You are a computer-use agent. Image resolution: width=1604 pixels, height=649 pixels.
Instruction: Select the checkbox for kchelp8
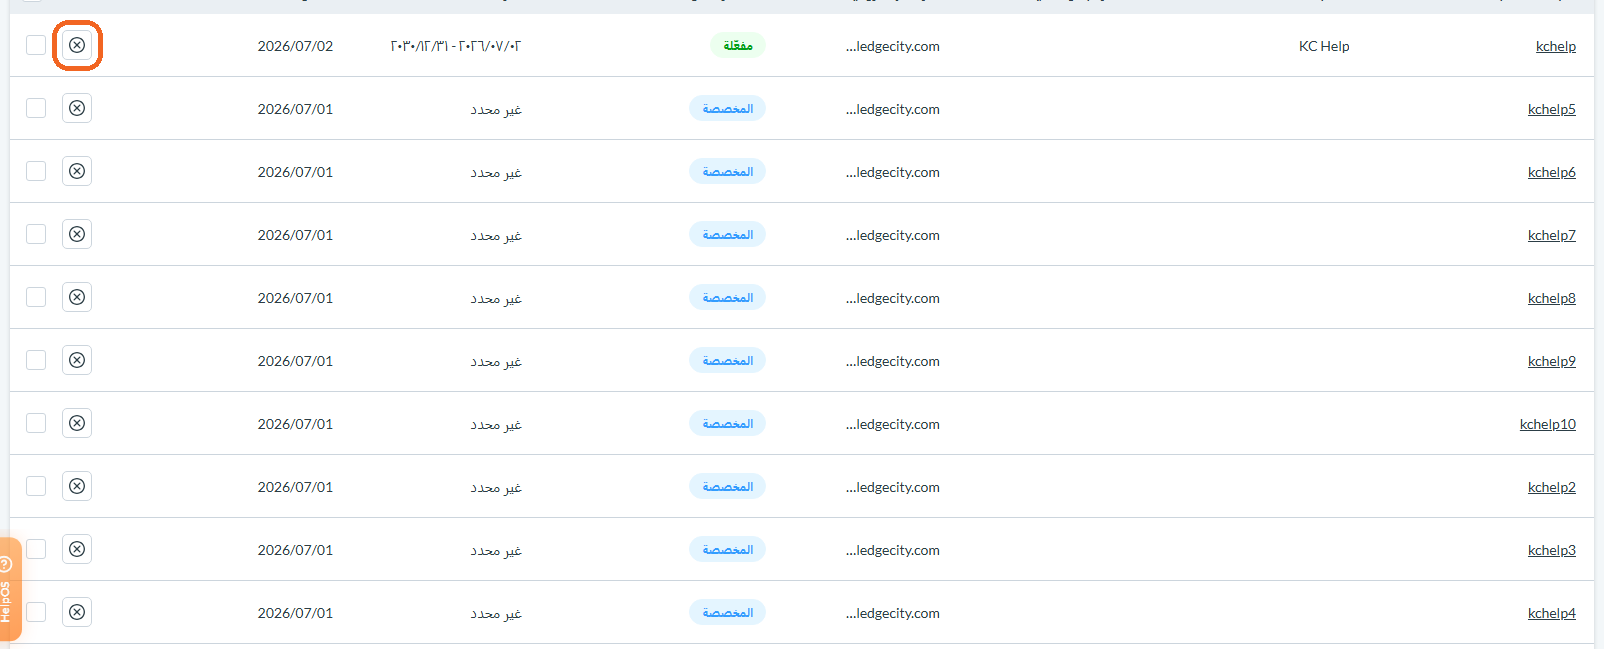[x=36, y=297]
